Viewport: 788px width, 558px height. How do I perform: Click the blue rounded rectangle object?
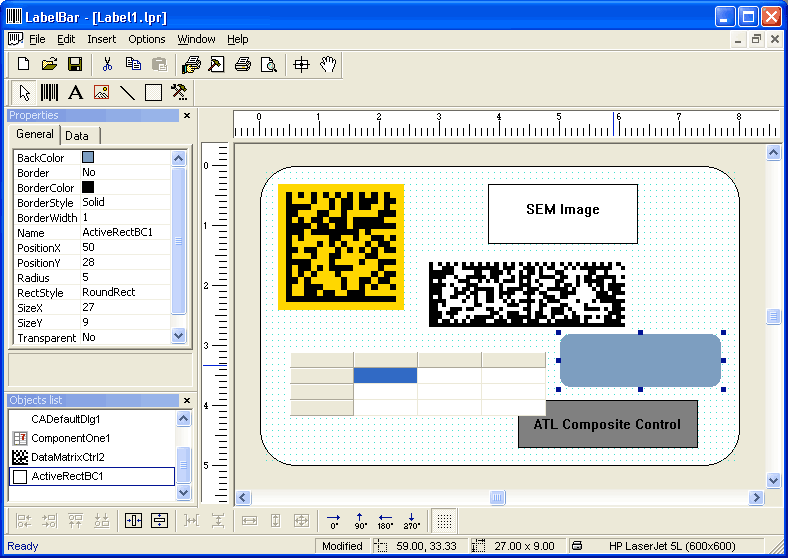point(640,360)
